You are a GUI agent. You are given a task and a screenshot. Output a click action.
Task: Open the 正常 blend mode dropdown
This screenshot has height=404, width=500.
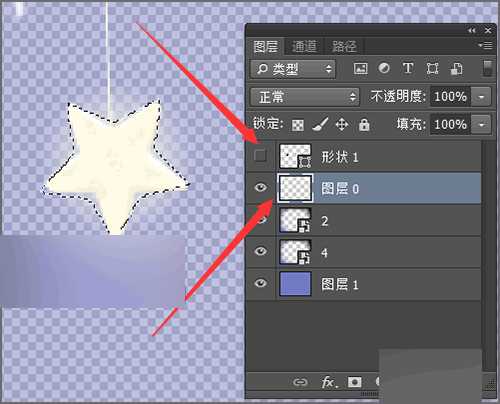[305, 97]
